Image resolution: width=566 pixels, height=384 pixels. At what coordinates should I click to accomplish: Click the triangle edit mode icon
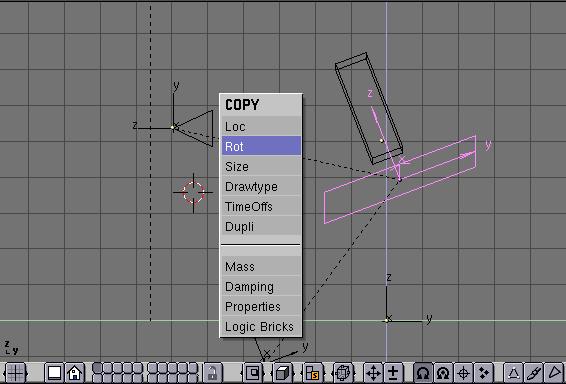(x=513, y=373)
